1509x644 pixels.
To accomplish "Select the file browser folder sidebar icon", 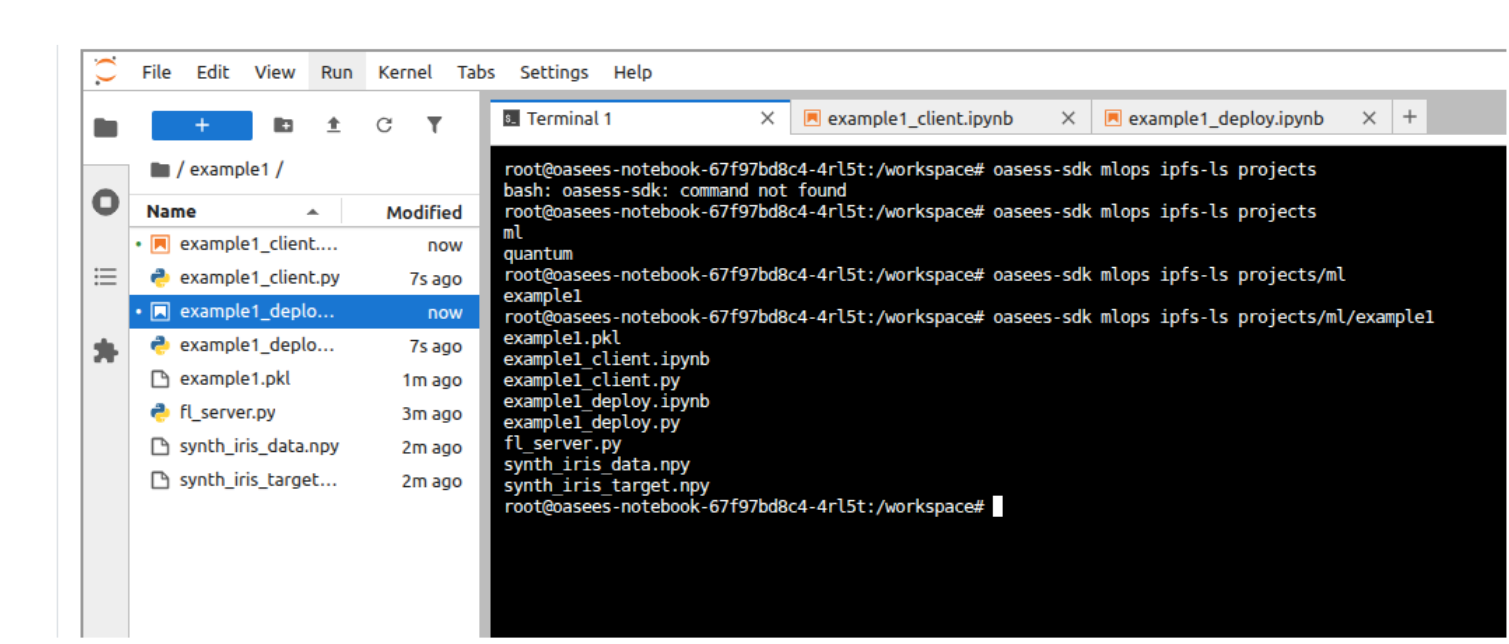I will 105,127.
